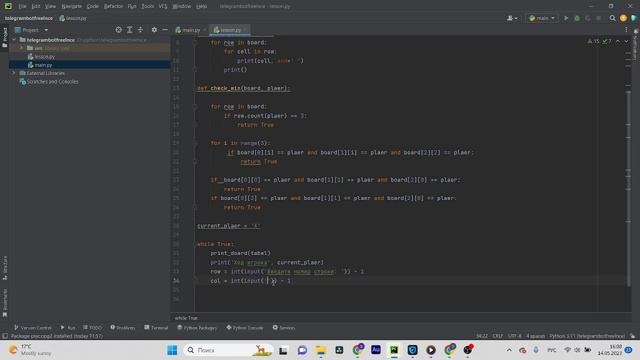The width and height of the screenshot is (640, 360).
Task: Open the Navigate menu
Action: [x=71, y=6]
